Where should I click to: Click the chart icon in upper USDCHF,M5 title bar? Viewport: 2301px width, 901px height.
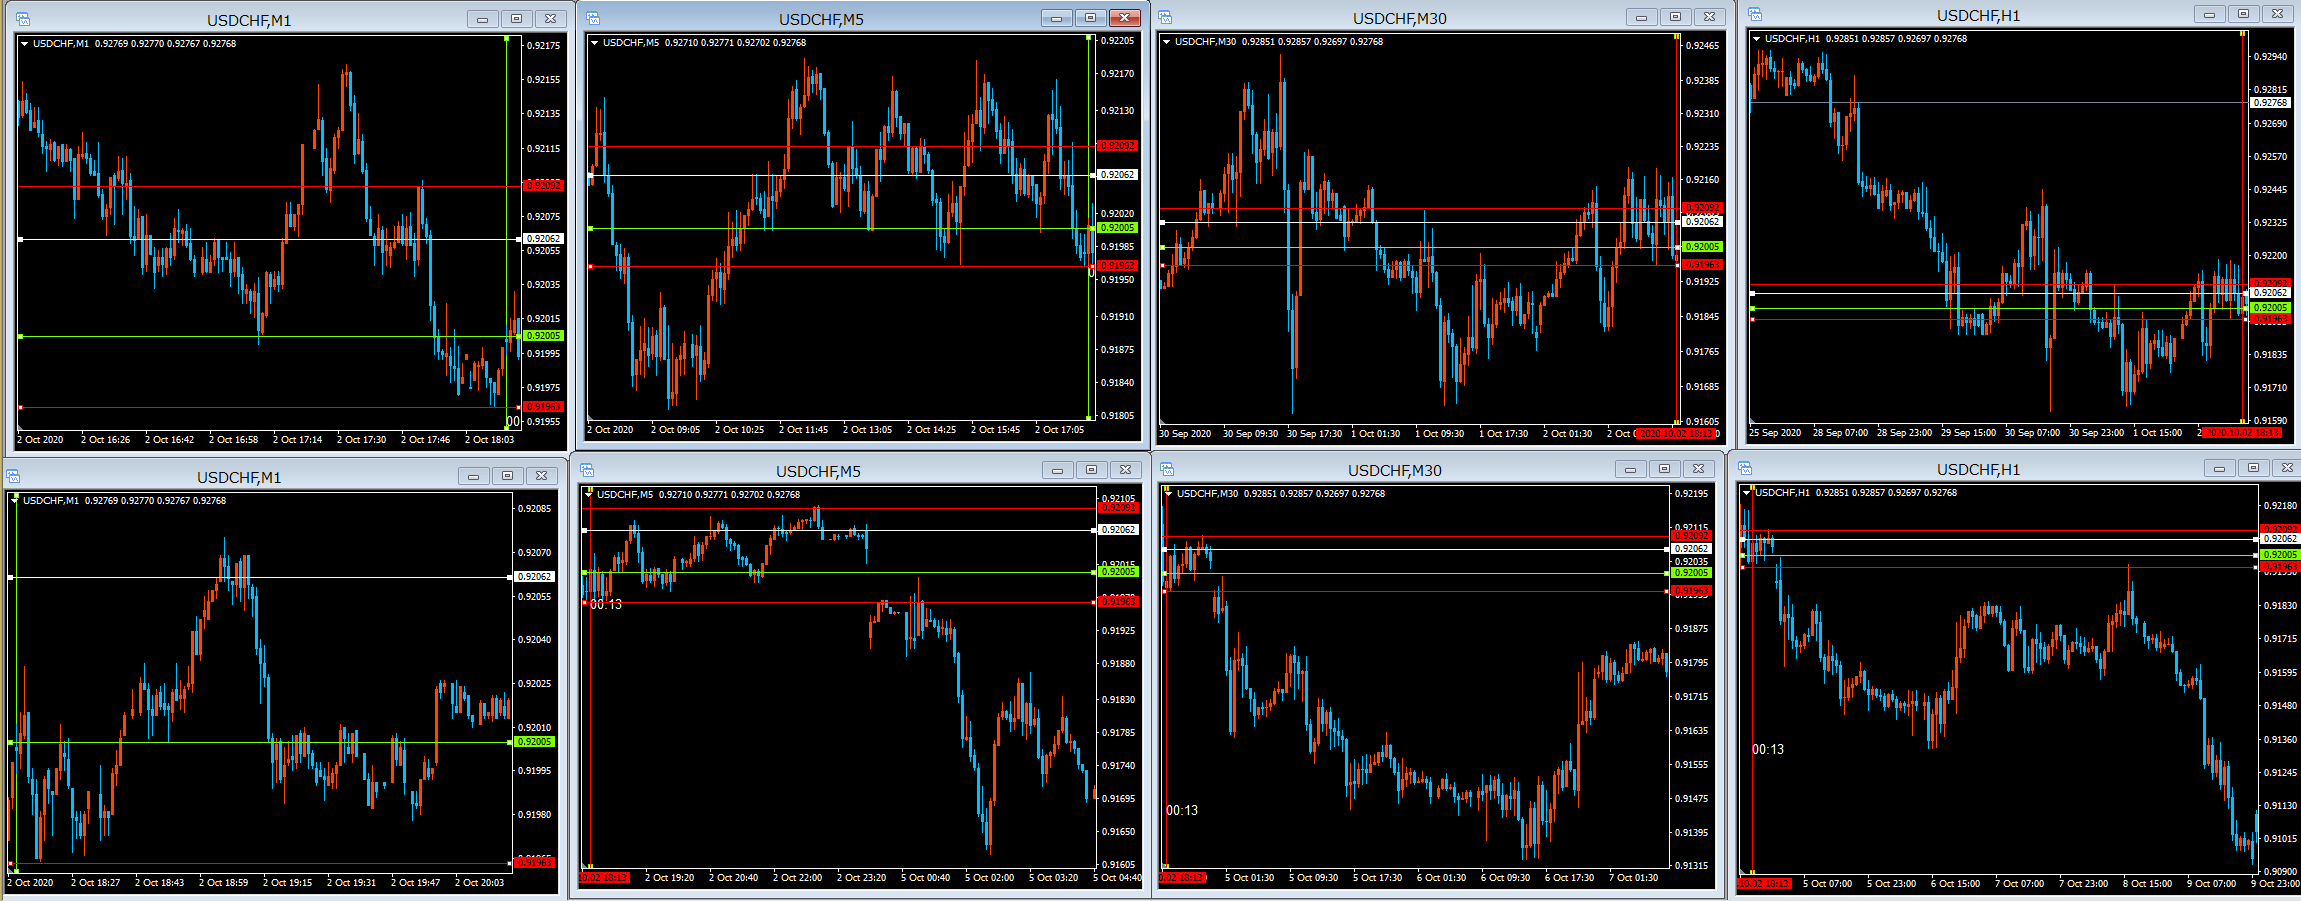pos(593,18)
